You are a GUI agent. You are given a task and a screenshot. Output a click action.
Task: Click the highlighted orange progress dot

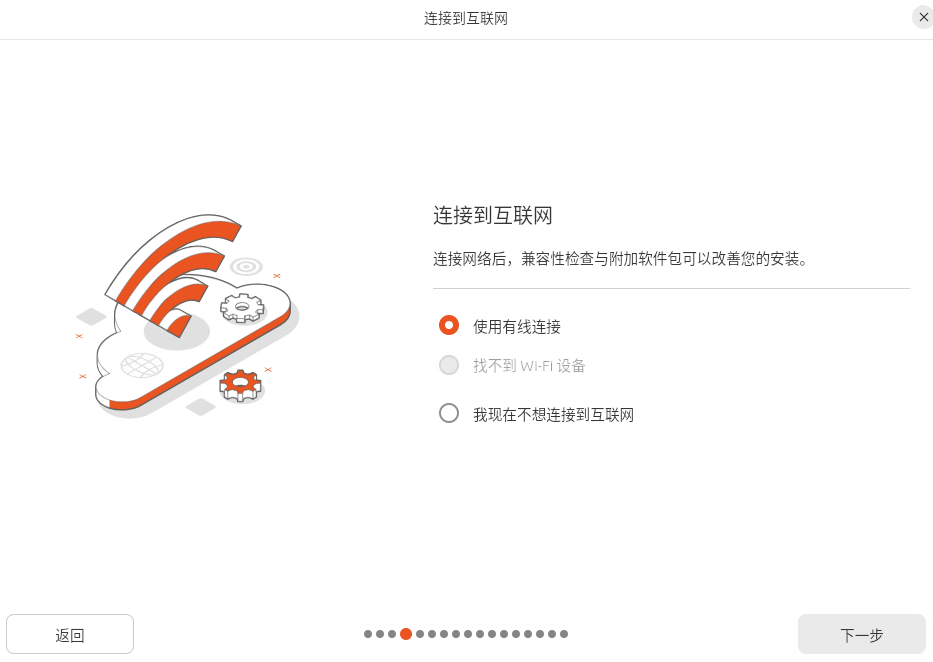coord(406,634)
